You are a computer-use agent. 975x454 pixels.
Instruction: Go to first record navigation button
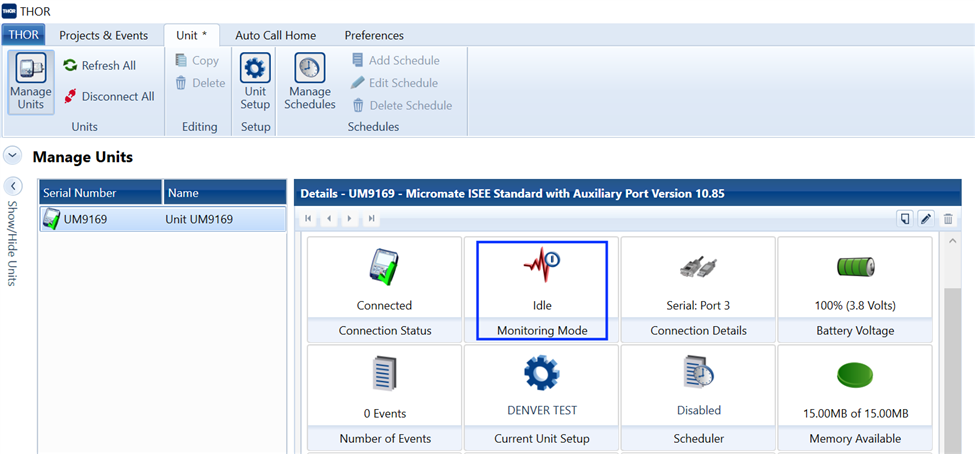coord(308,218)
